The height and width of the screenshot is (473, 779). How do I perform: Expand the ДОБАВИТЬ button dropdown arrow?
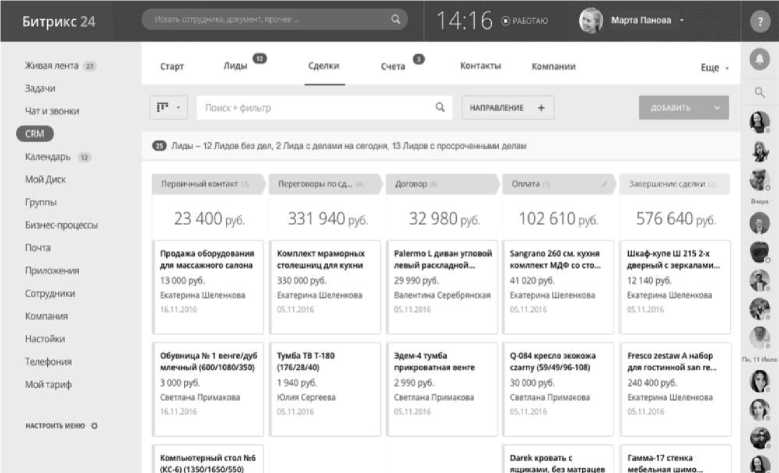point(716,108)
